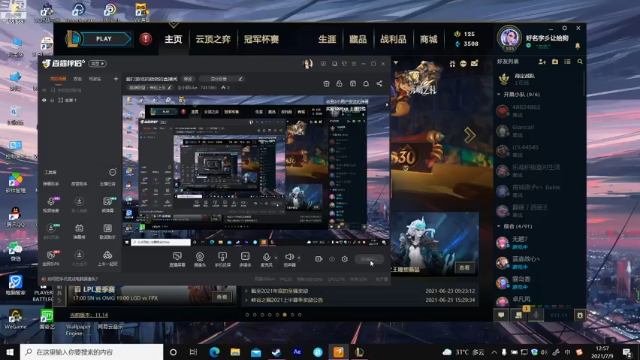Image resolution: width=640 pixels, height=360 pixels.
Task: Click the mode pill next to stream app logo
Action: pos(98,64)
